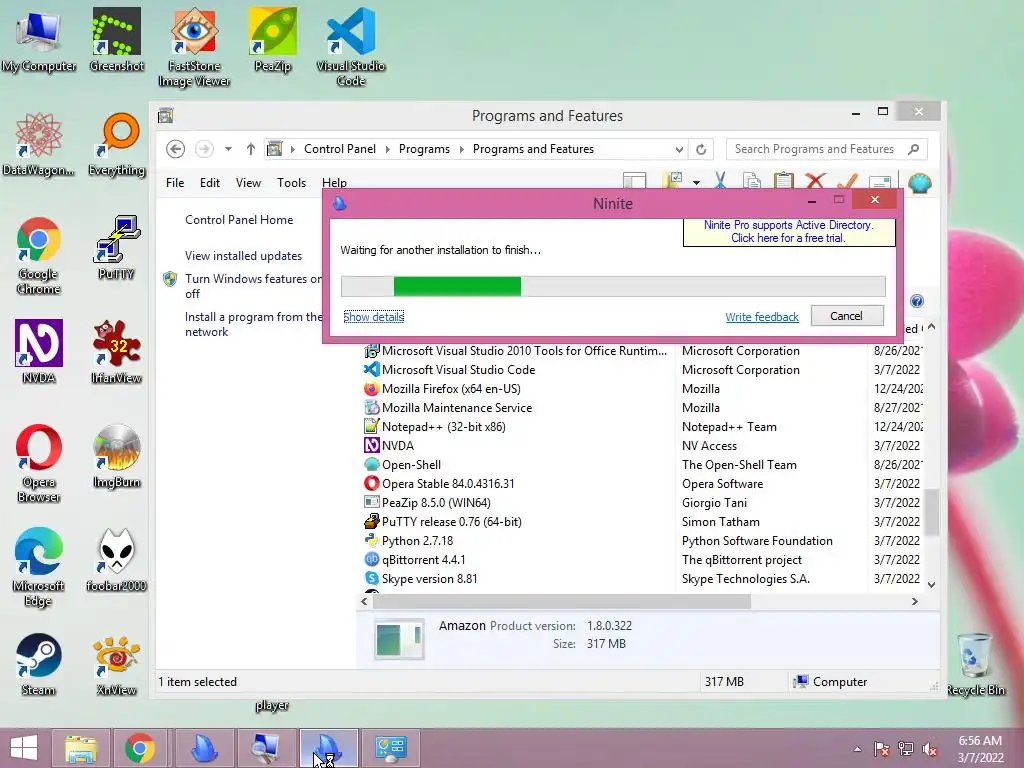
Task: Click the horizontal scrollbar thumb in program list
Action: coord(561,601)
